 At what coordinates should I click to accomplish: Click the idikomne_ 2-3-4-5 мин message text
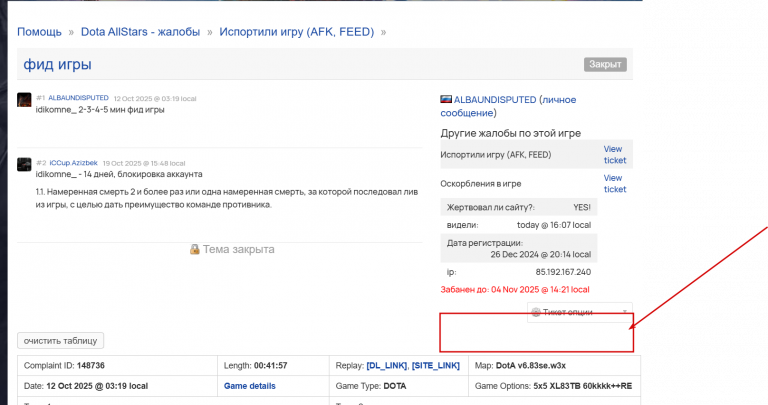click(x=100, y=110)
